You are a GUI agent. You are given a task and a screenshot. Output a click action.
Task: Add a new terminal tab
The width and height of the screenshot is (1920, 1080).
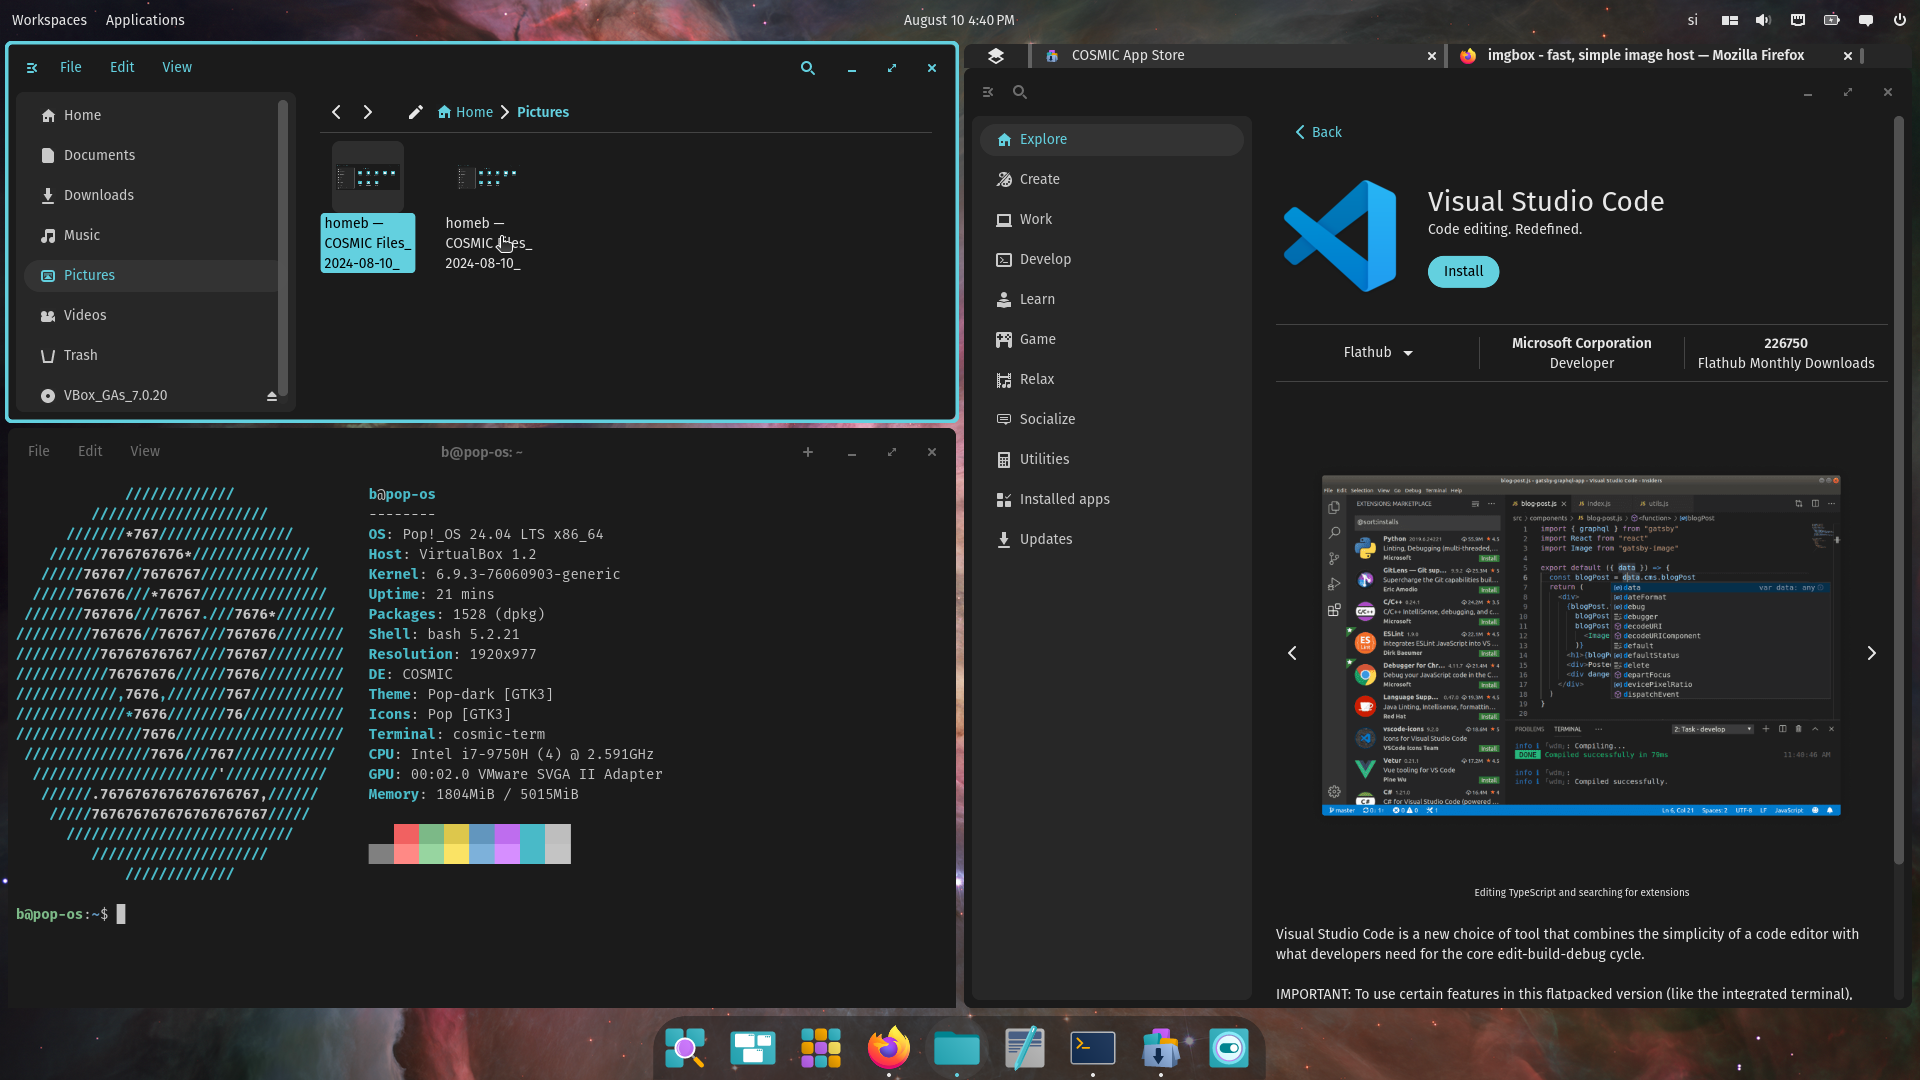click(x=808, y=452)
